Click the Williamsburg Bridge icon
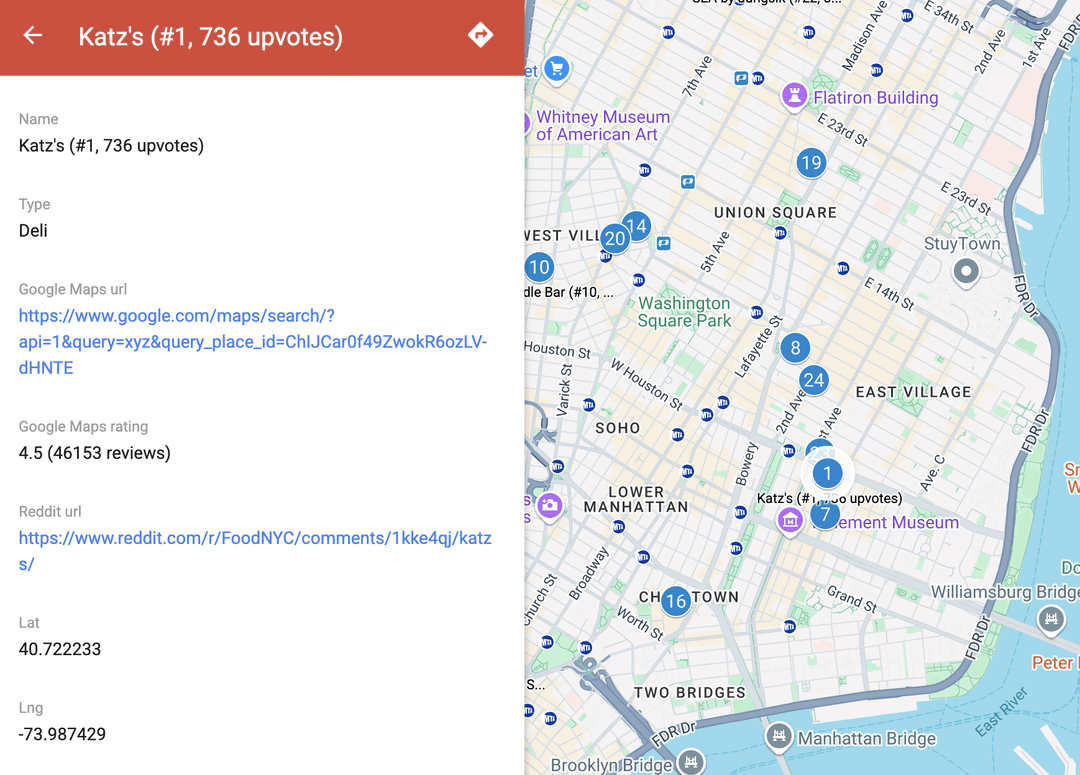The width and height of the screenshot is (1080, 775). click(1051, 619)
